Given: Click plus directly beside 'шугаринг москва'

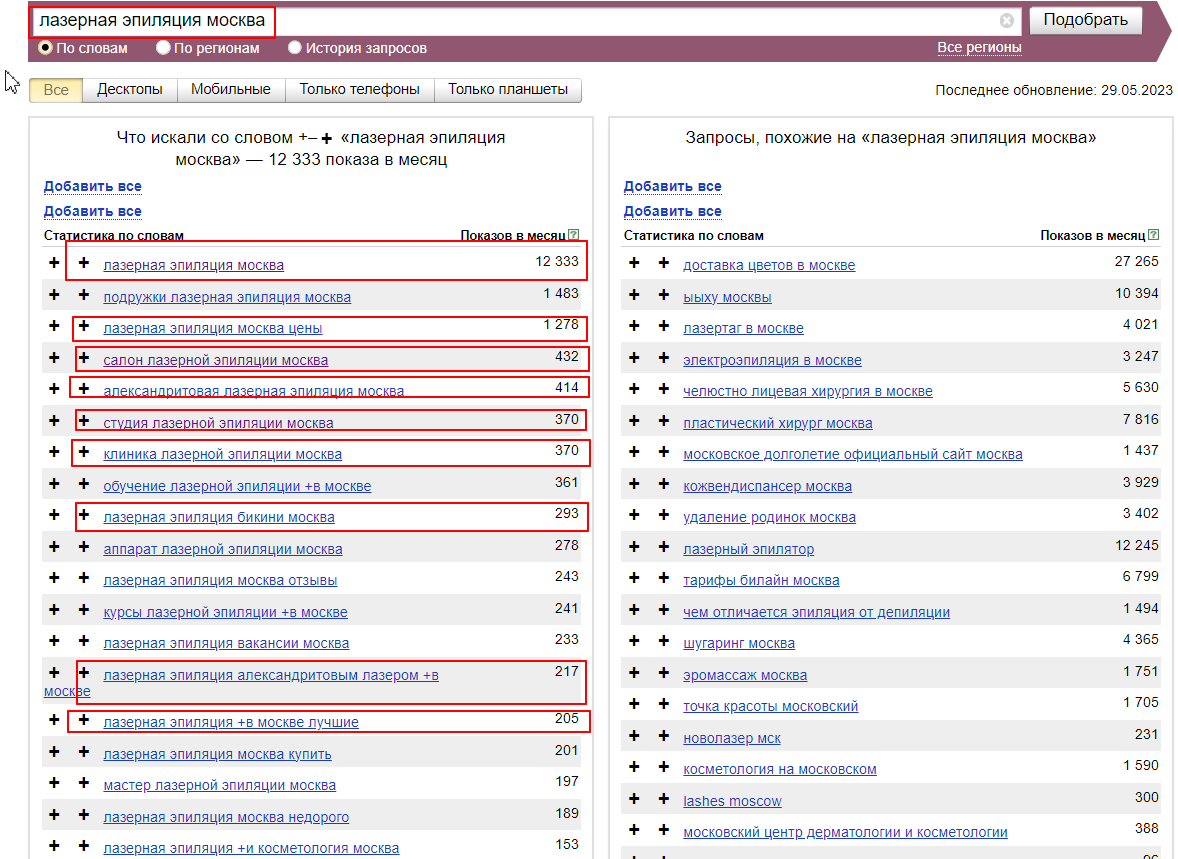Looking at the screenshot, I should point(663,641).
